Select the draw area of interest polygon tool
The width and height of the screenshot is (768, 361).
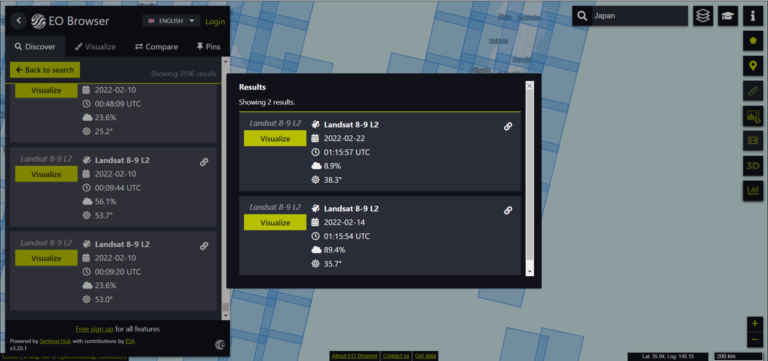point(753,41)
